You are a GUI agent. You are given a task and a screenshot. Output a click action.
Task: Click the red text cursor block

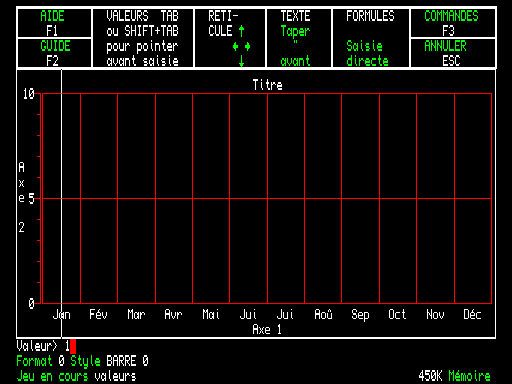(73, 347)
